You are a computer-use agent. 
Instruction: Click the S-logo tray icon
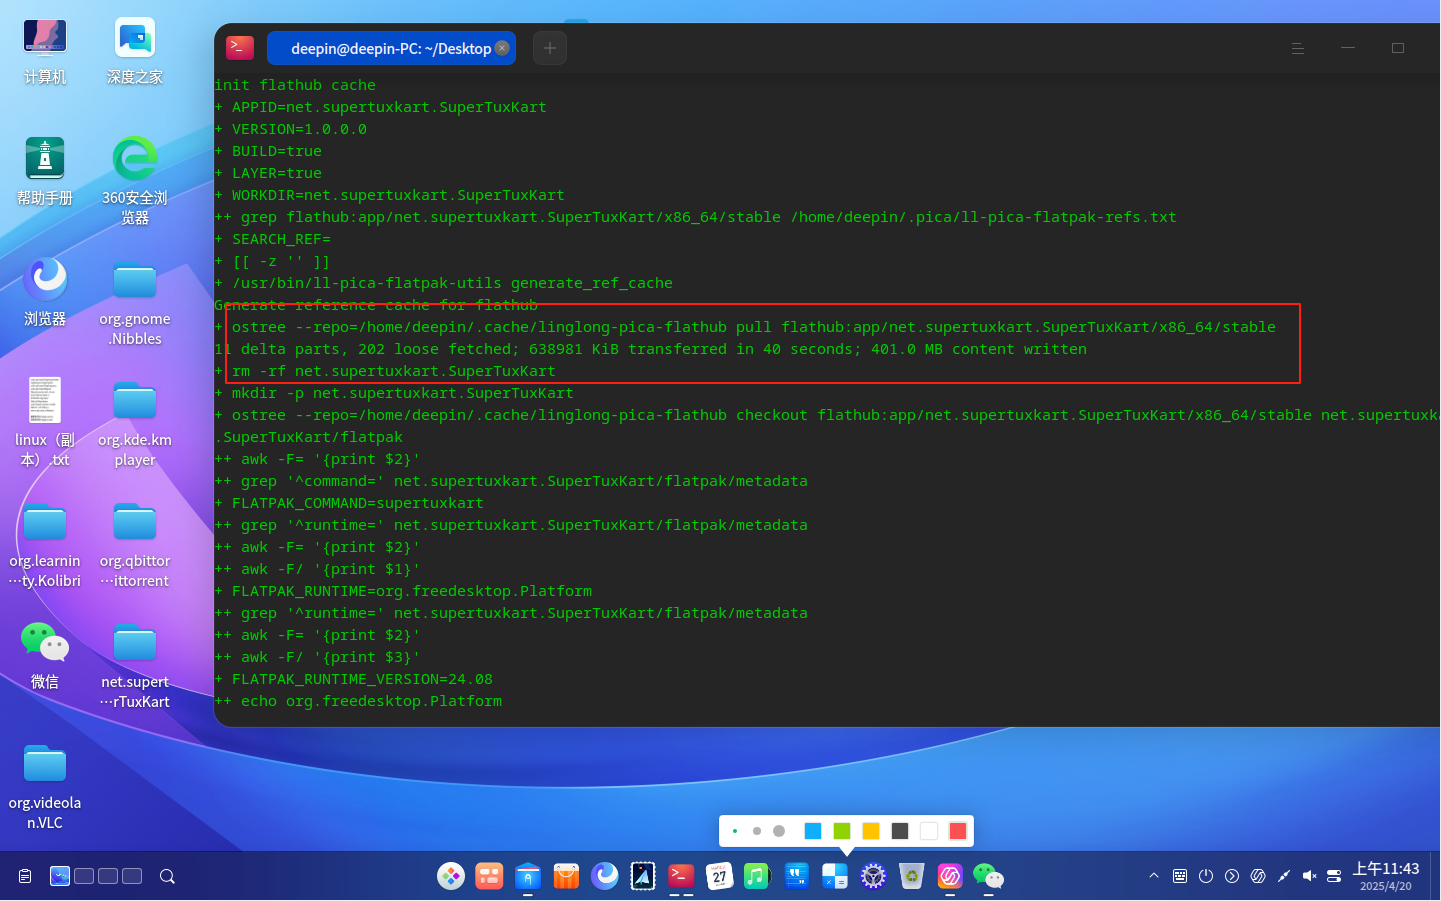(1258, 876)
